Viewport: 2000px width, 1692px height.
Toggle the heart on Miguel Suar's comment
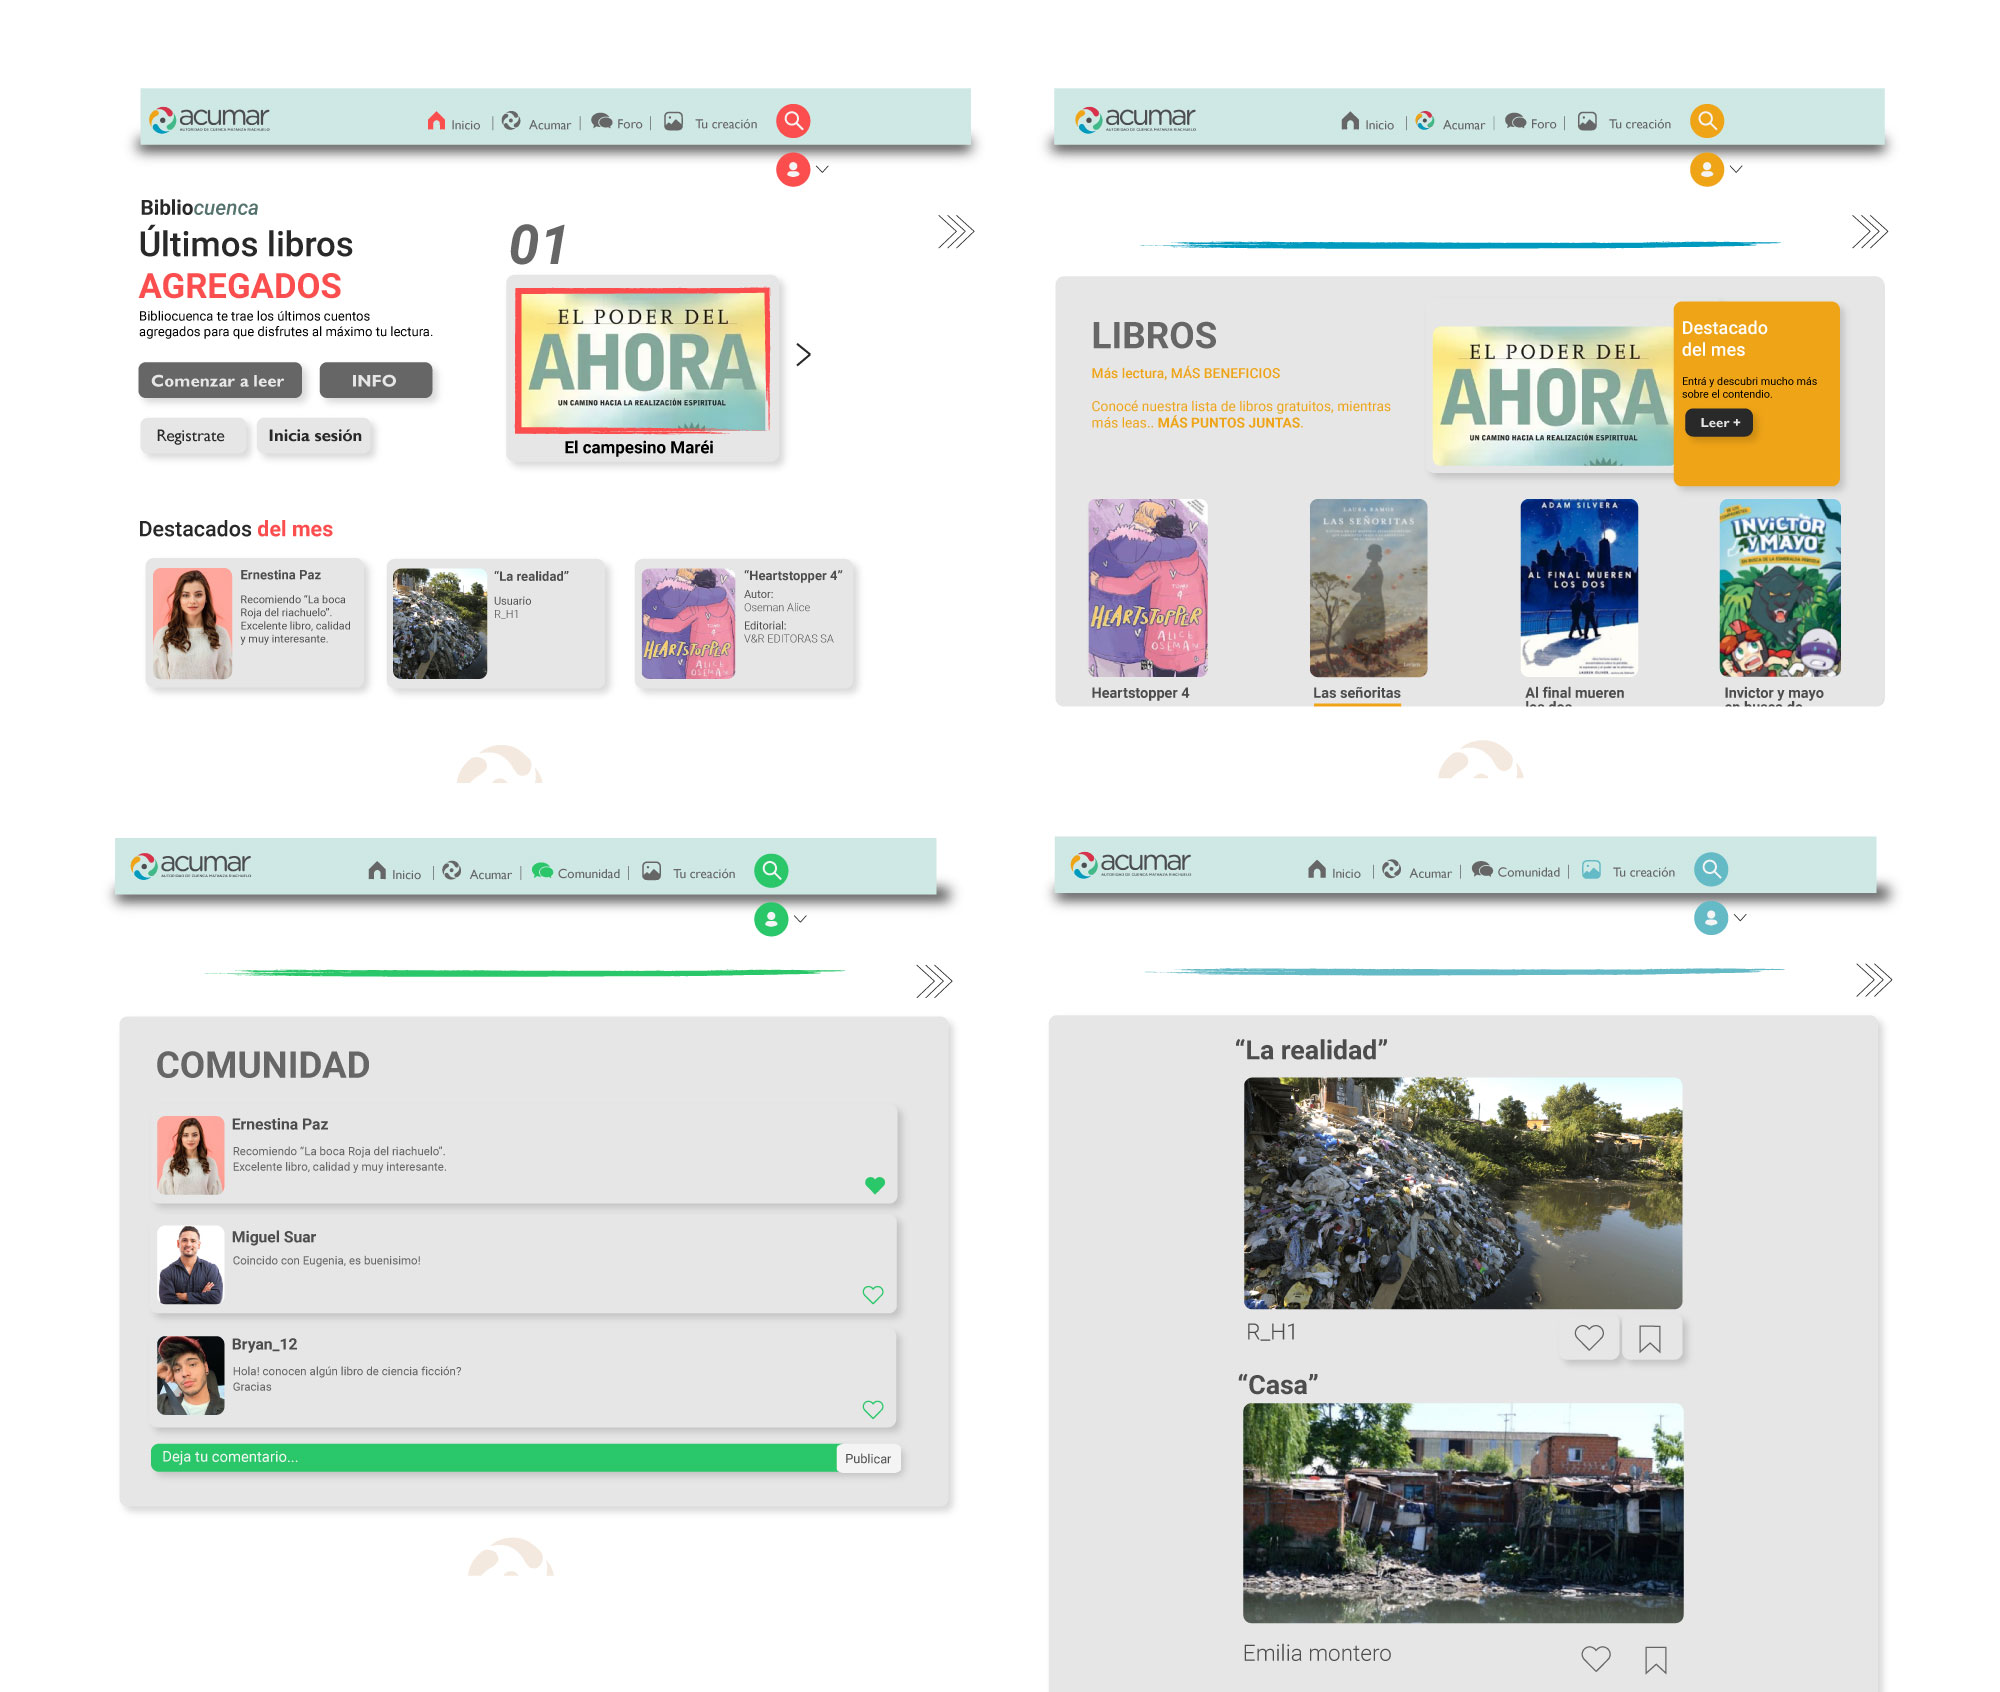(873, 1294)
